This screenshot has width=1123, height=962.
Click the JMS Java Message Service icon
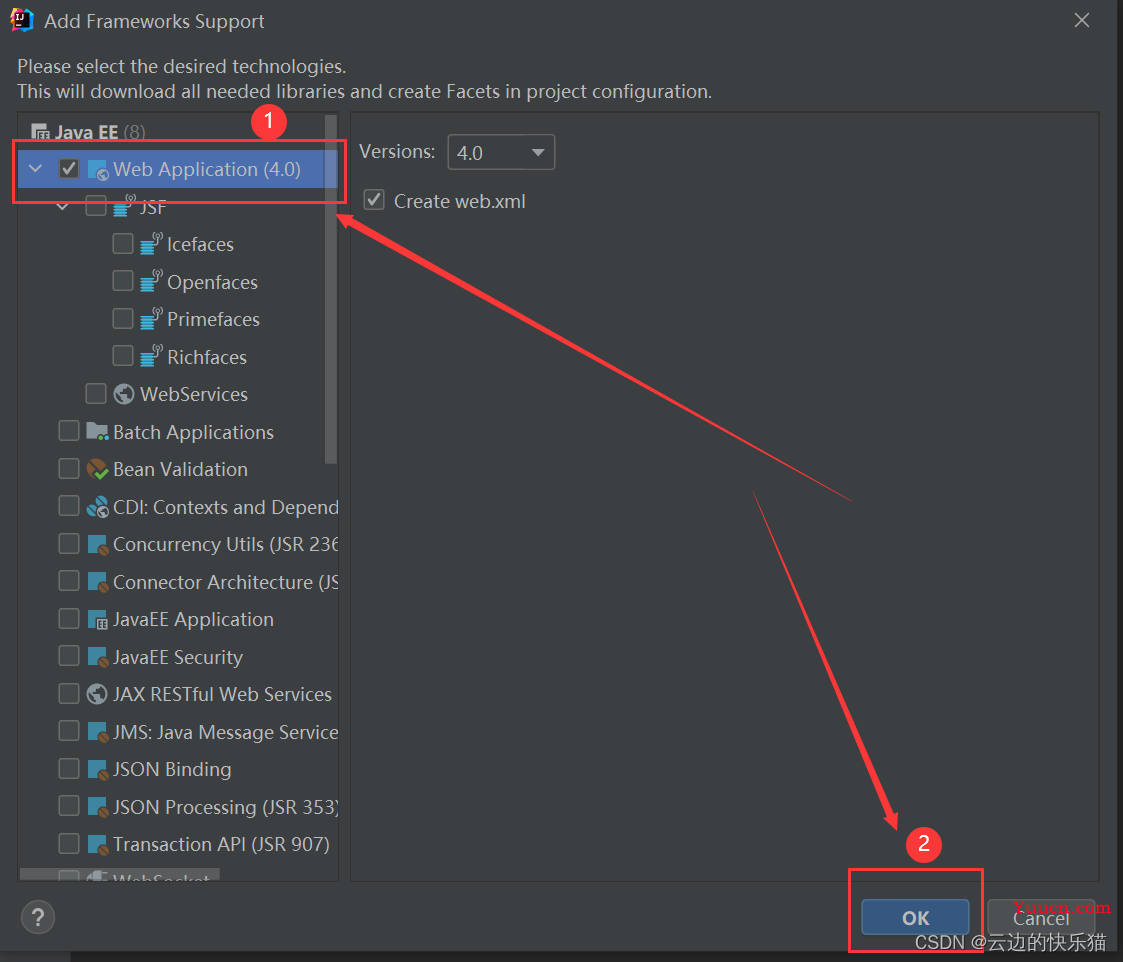coord(97,732)
